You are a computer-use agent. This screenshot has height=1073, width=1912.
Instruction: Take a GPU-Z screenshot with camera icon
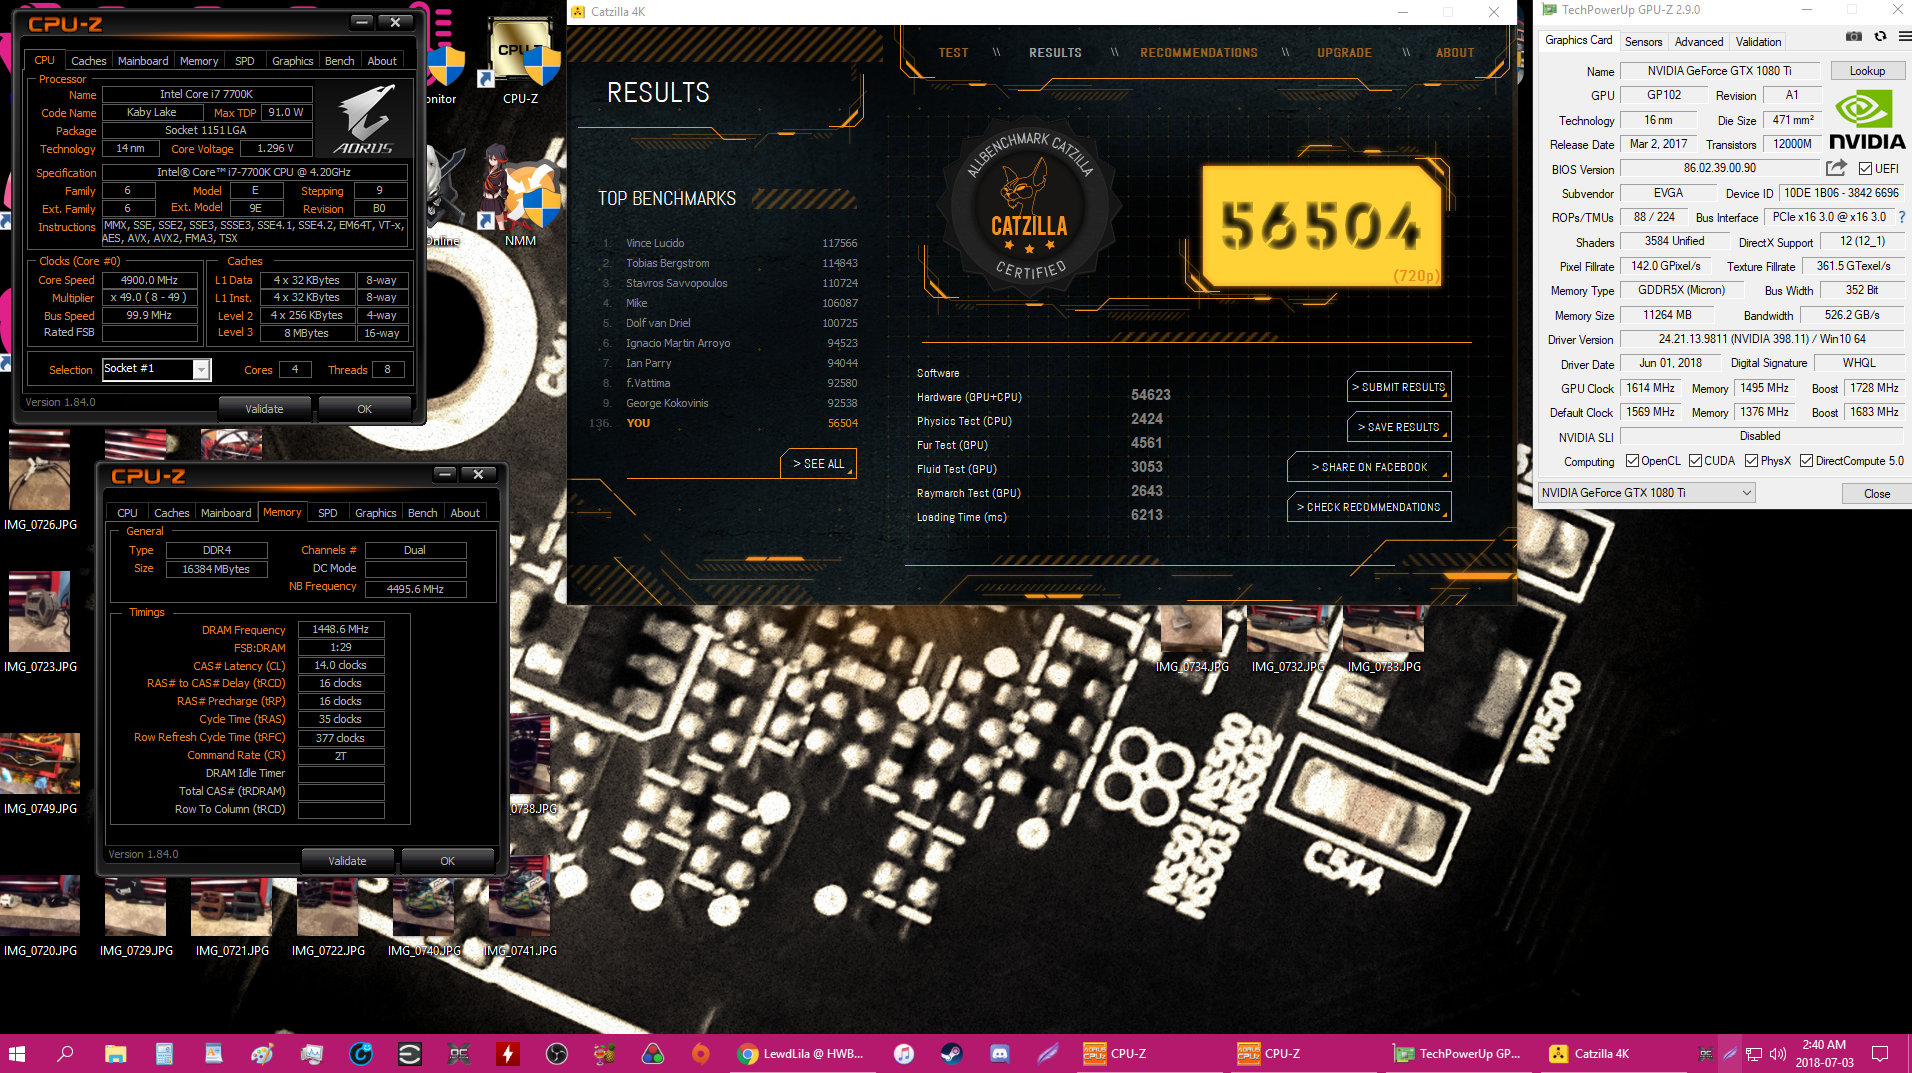point(1853,37)
